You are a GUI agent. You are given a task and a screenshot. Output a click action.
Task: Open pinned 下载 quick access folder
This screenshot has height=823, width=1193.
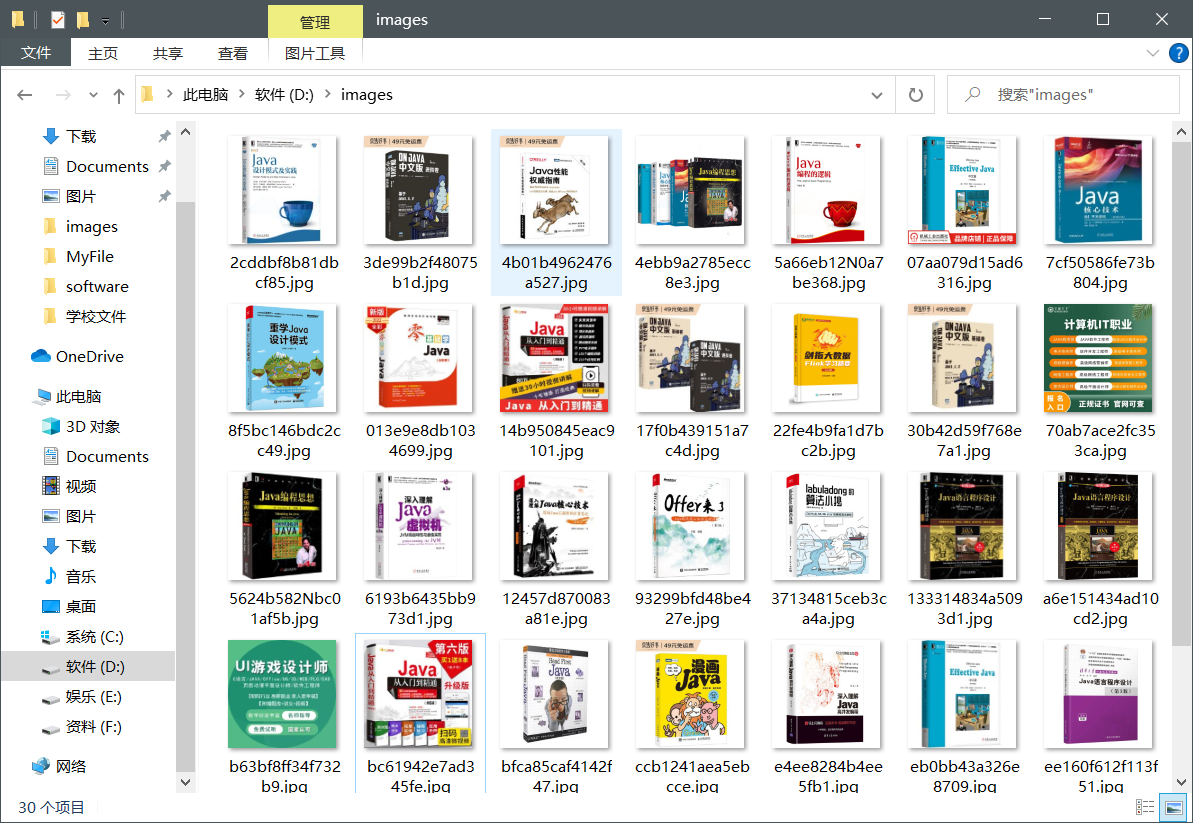(x=69, y=136)
